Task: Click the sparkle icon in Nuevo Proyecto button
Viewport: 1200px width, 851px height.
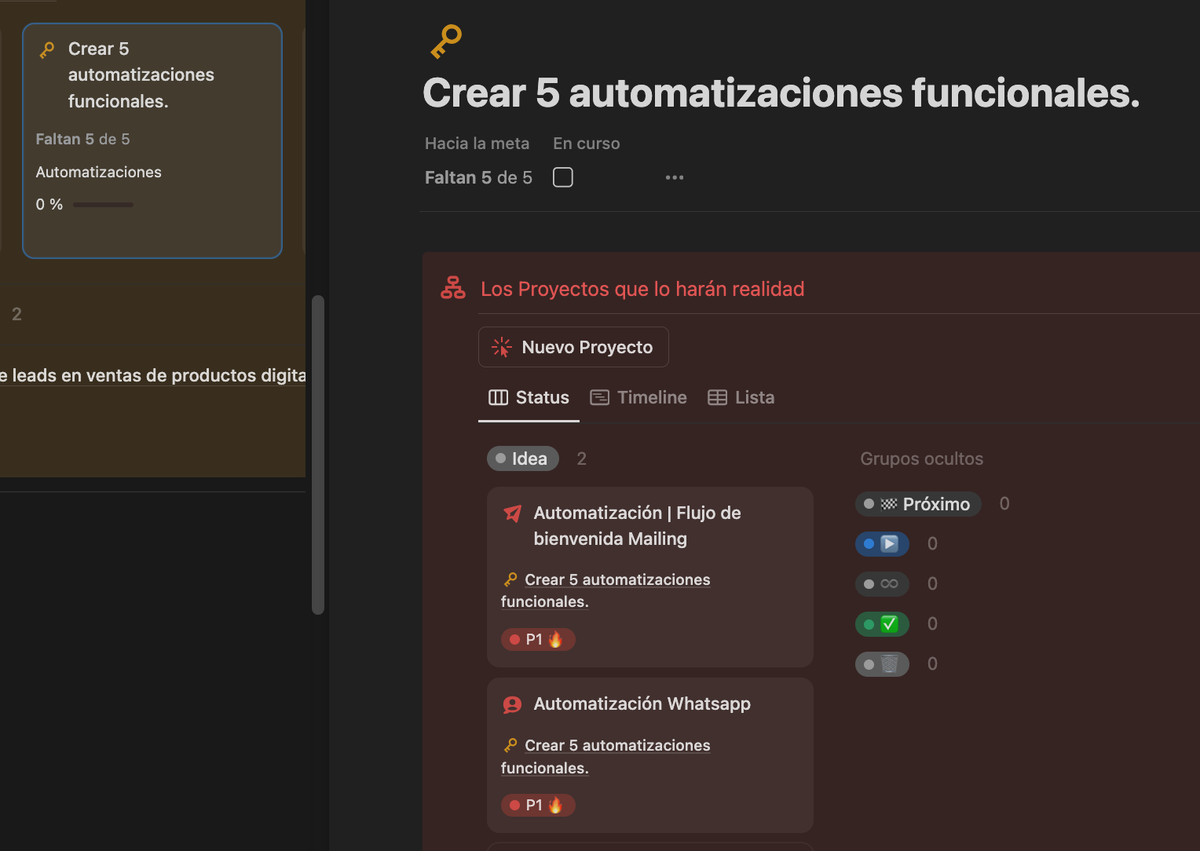Action: [x=501, y=347]
